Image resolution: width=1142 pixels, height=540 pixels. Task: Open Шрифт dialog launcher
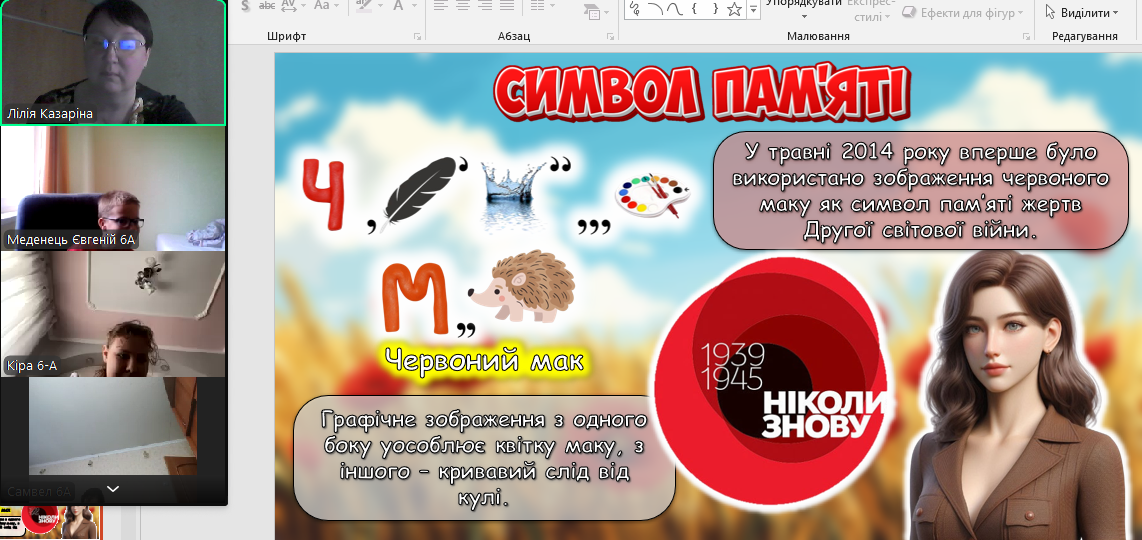click(417, 36)
